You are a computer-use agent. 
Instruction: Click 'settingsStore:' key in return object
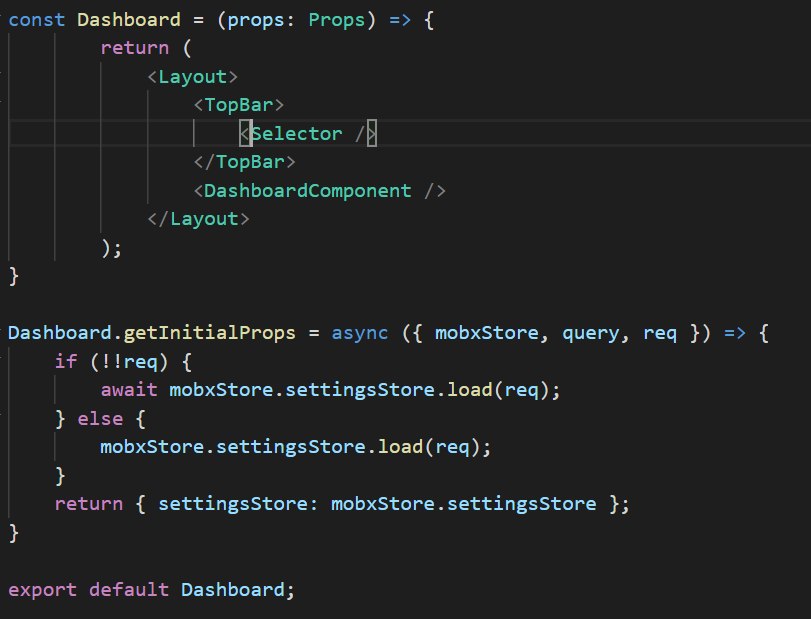coord(238,504)
